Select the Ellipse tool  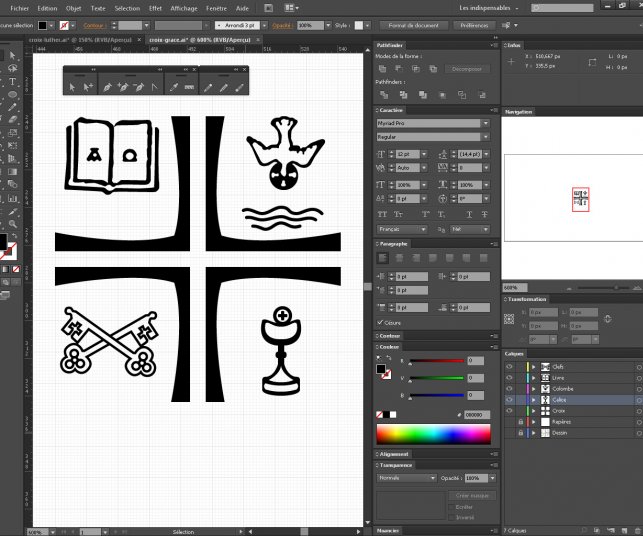[12, 94]
